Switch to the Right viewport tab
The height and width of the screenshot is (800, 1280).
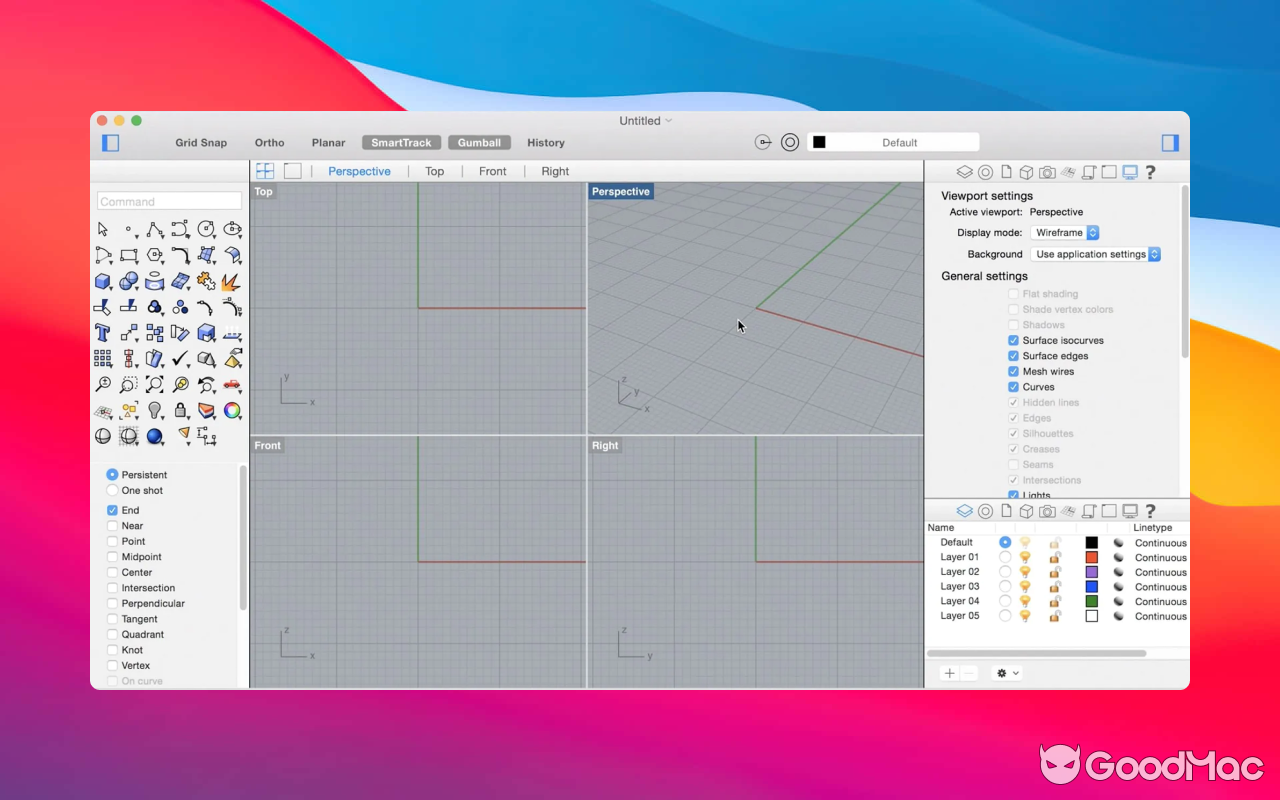(x=555, y=171)
